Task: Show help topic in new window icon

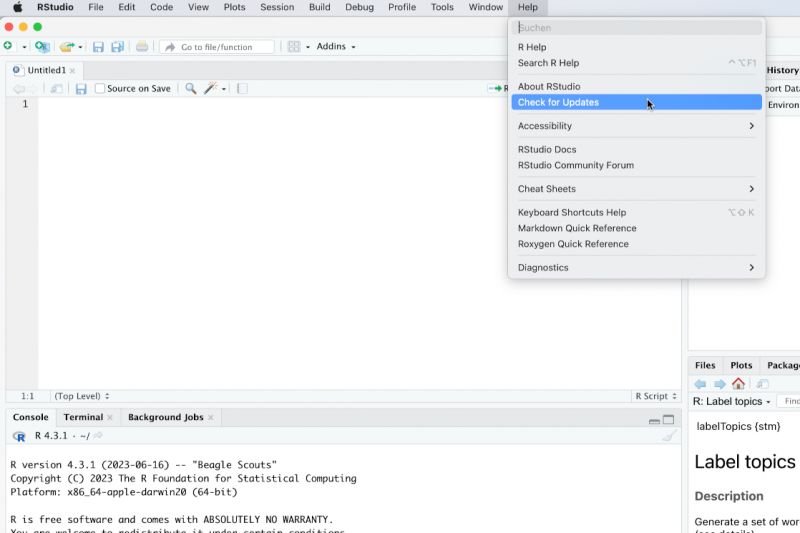Action: coord(762,384)
